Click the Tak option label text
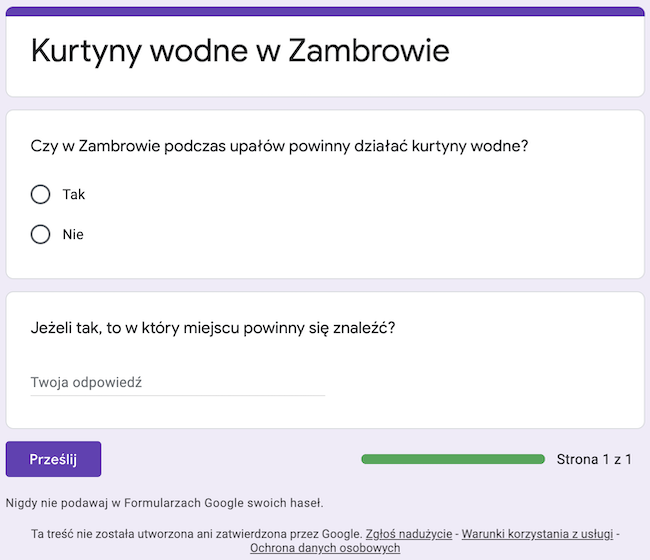The height and width of the screenshot is (560, 650). point(74,194)
